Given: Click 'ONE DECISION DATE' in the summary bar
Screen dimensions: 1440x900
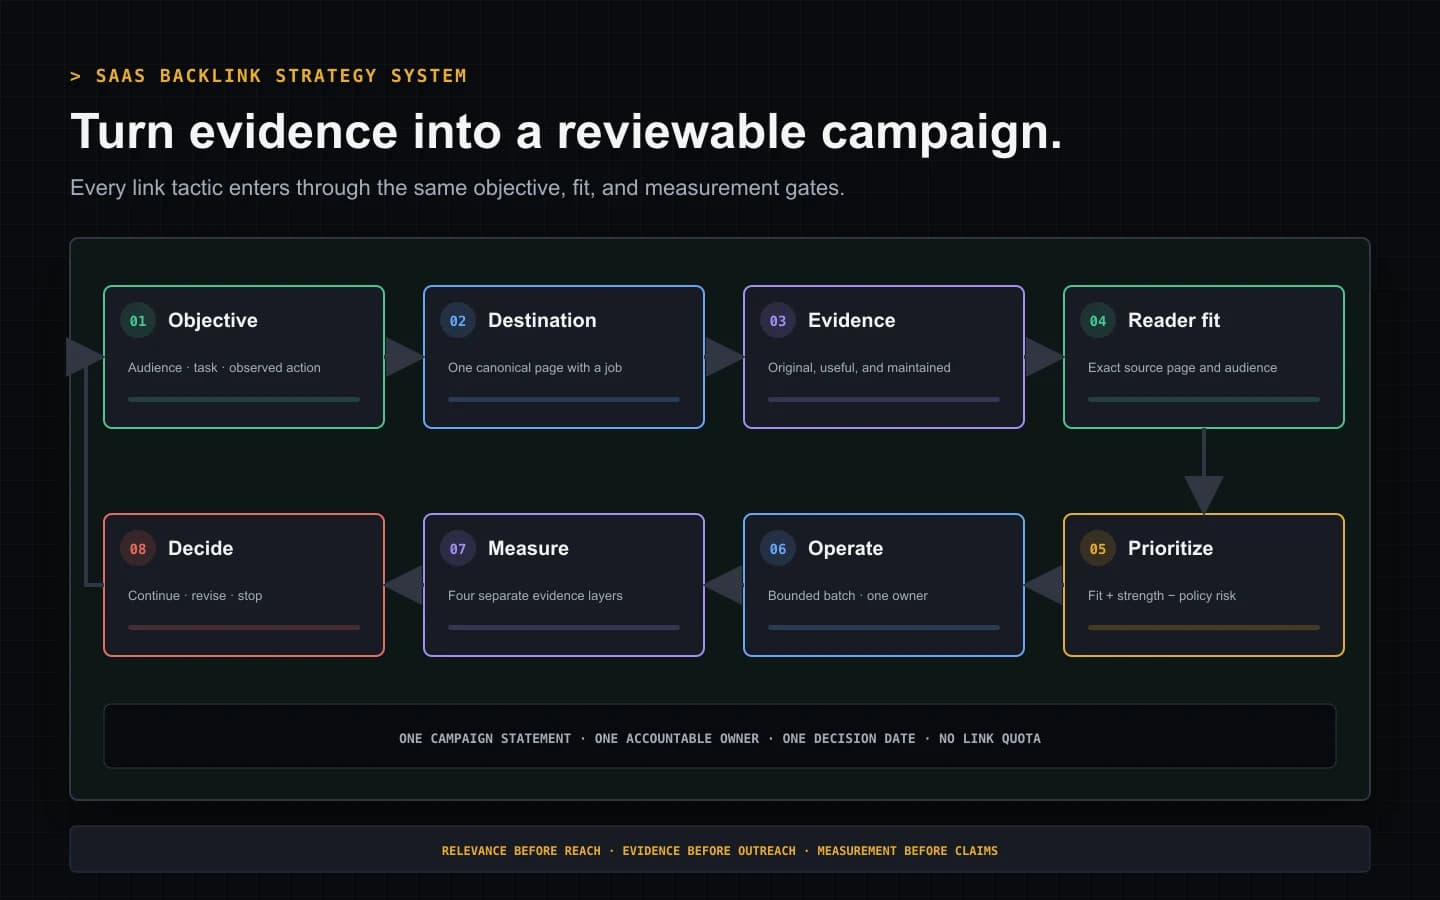Looking at the screenshot, I should click(849, 739).
